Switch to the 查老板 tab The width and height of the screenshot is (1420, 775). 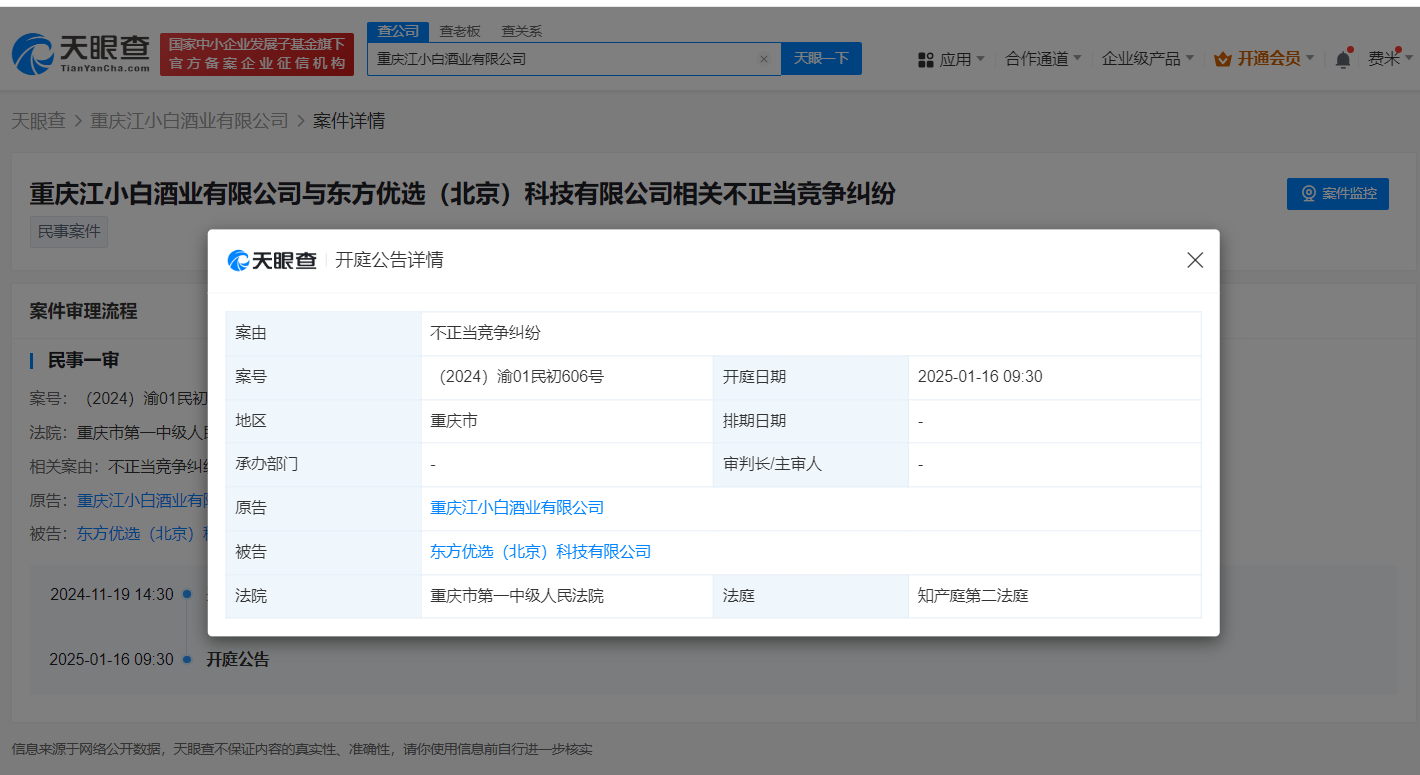point(459,31)
